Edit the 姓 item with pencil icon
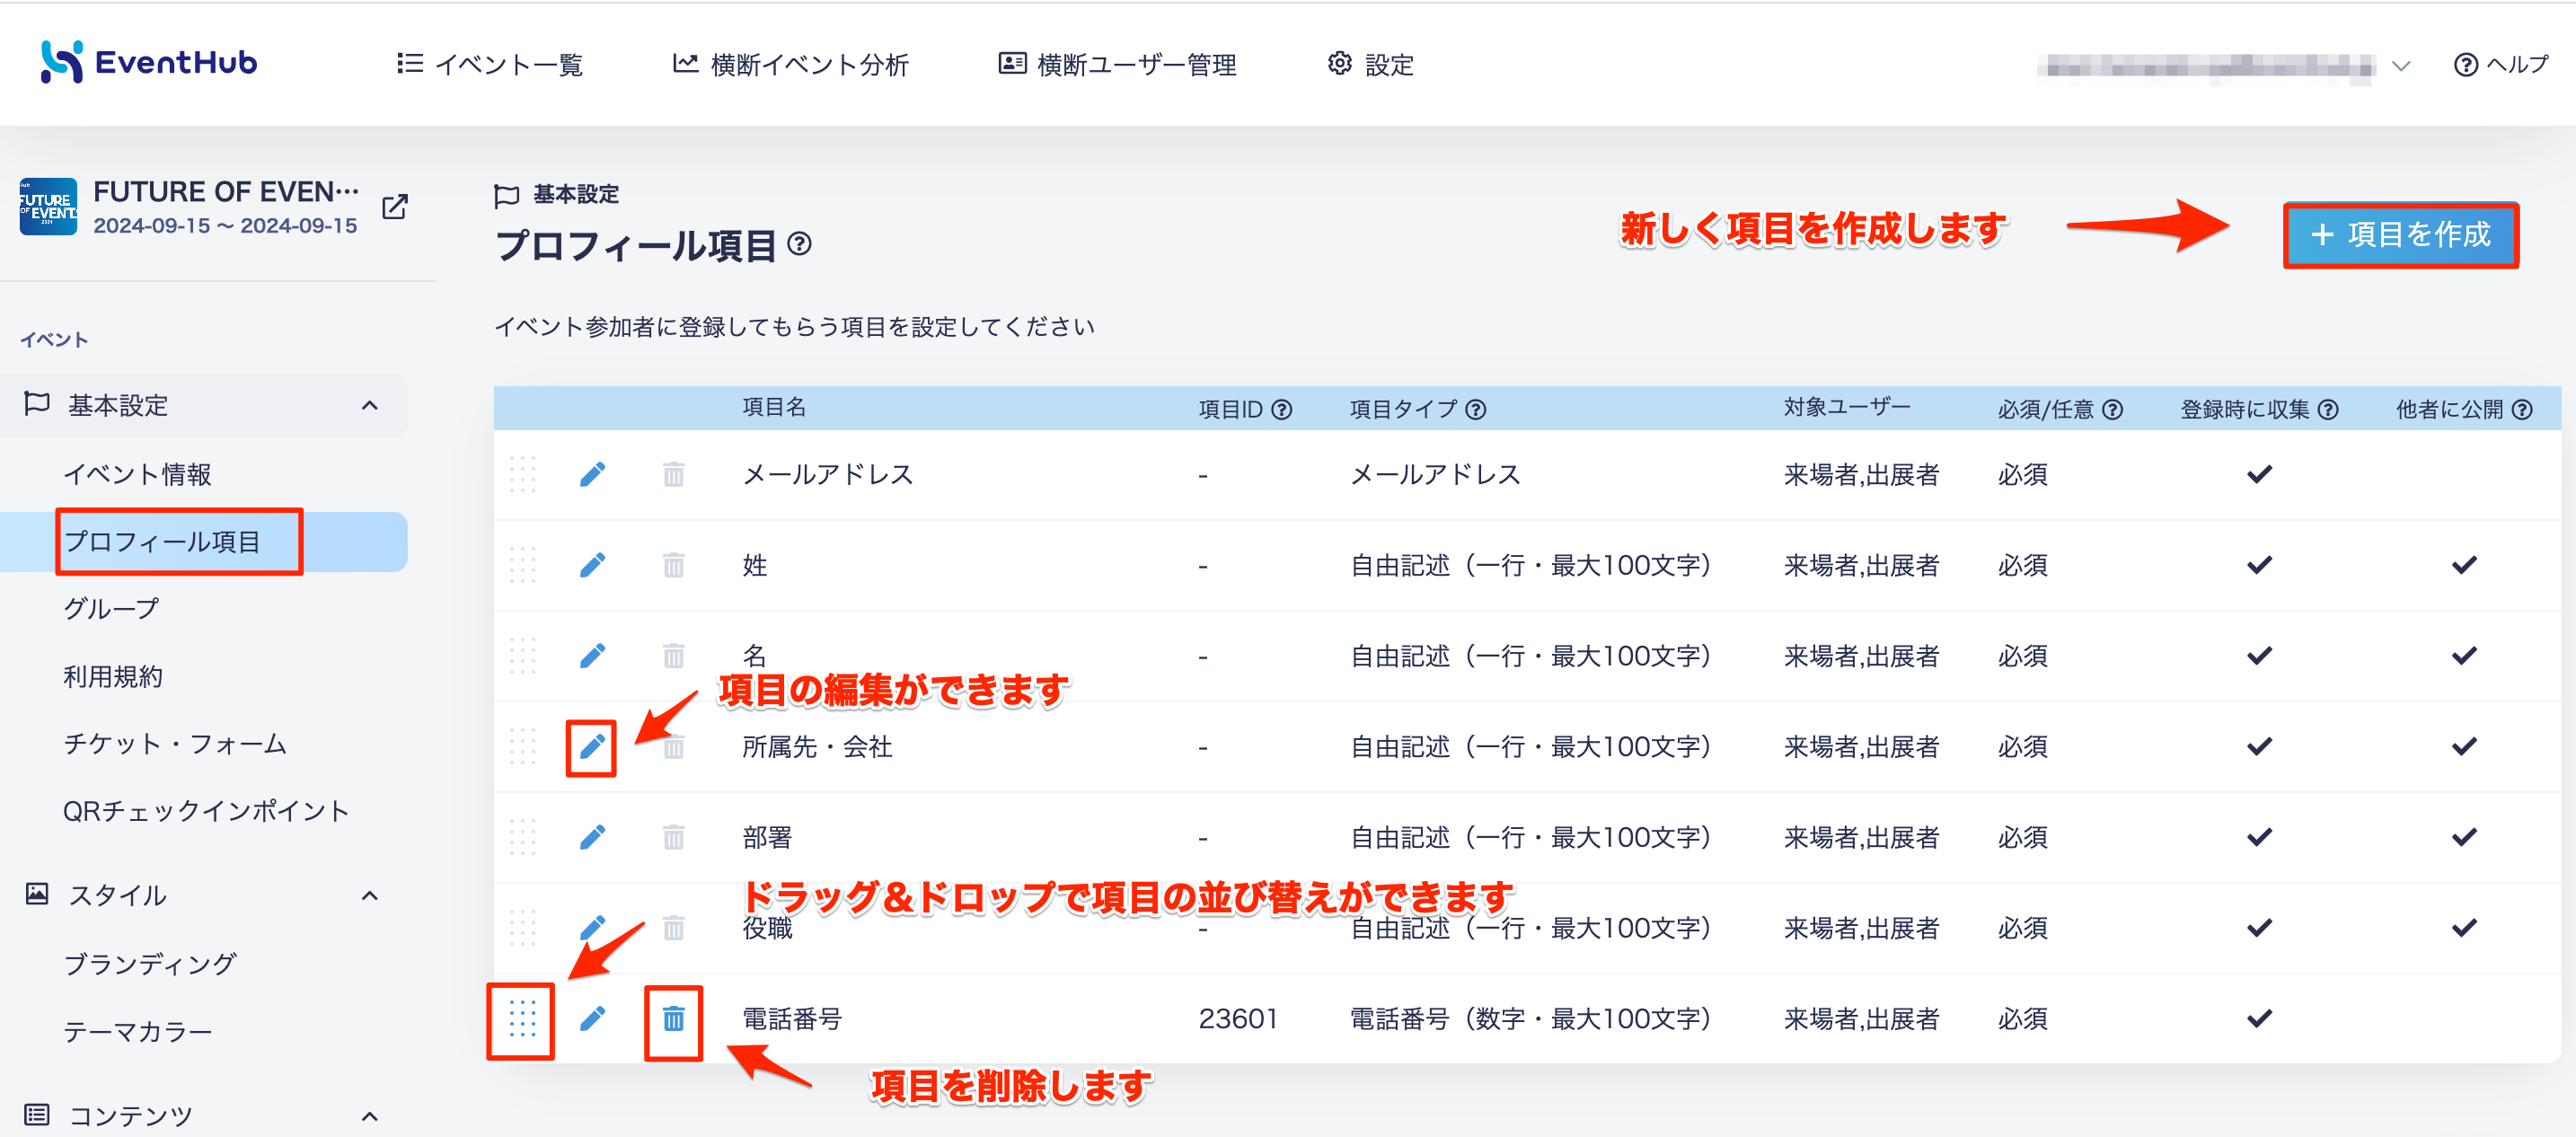Image resolution: width=2576 pixels, height=1137 pixels. point(593,565)
